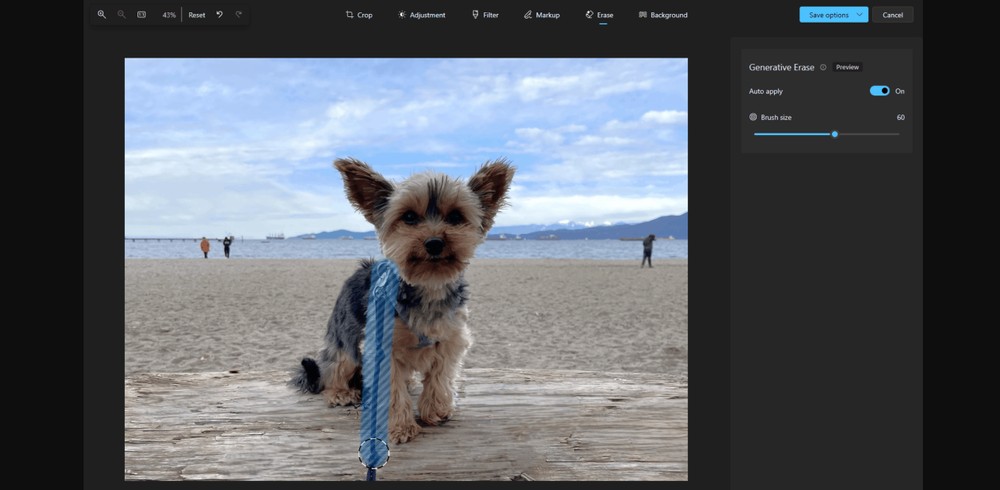This screenshot has width=1000, height=490.
Task: Redo the last undone edit
Action: click(239, 15)
